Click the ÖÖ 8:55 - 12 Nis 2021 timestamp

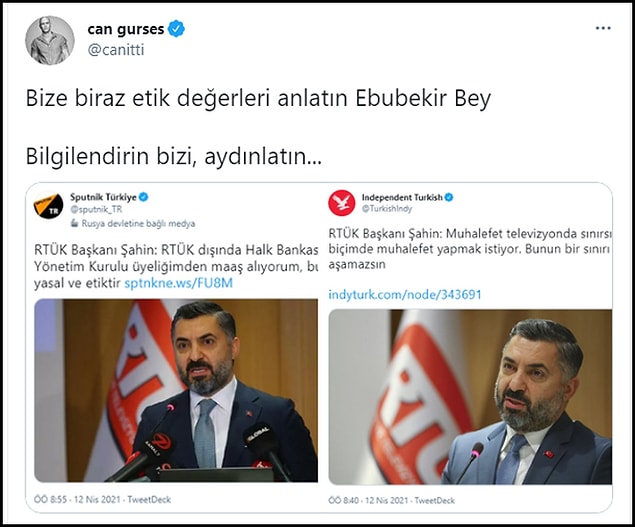tap(77, 499)
